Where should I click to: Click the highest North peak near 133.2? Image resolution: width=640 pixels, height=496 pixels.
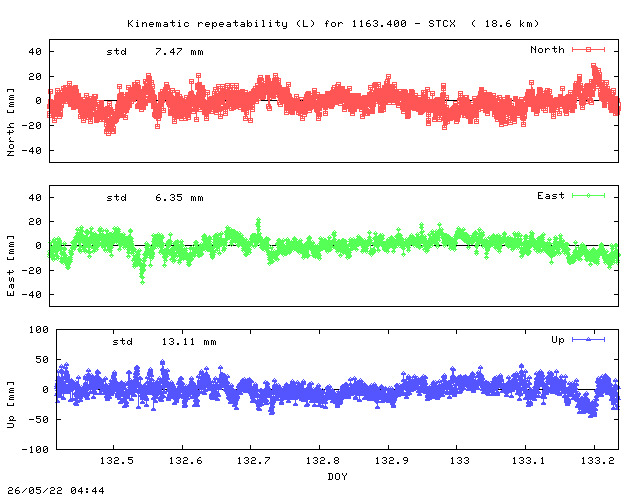point(593,66)
